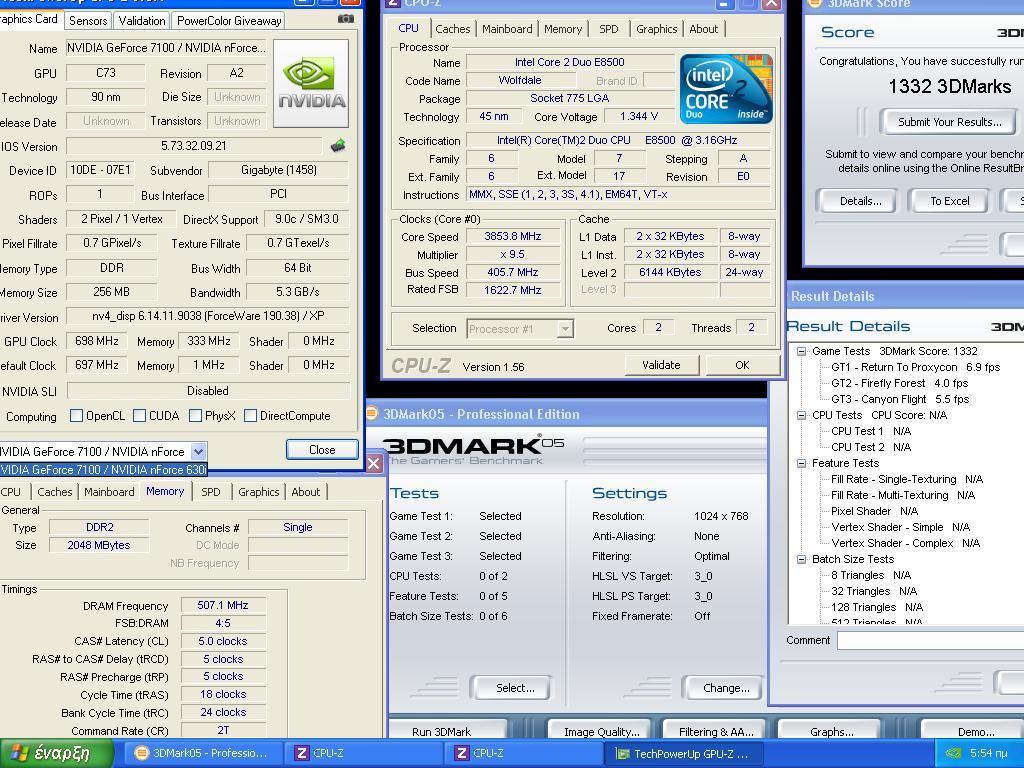The image size is (1024, 768).
Task: Click OK in the CPU-Z window
Action: pyautogui.click(x=743, y=365)
